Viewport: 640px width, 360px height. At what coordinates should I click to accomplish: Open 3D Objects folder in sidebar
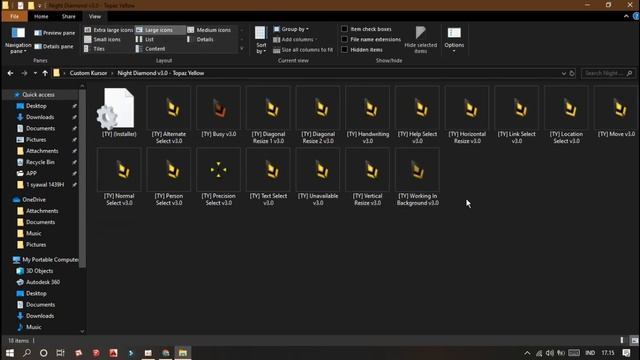pos(40,271)
